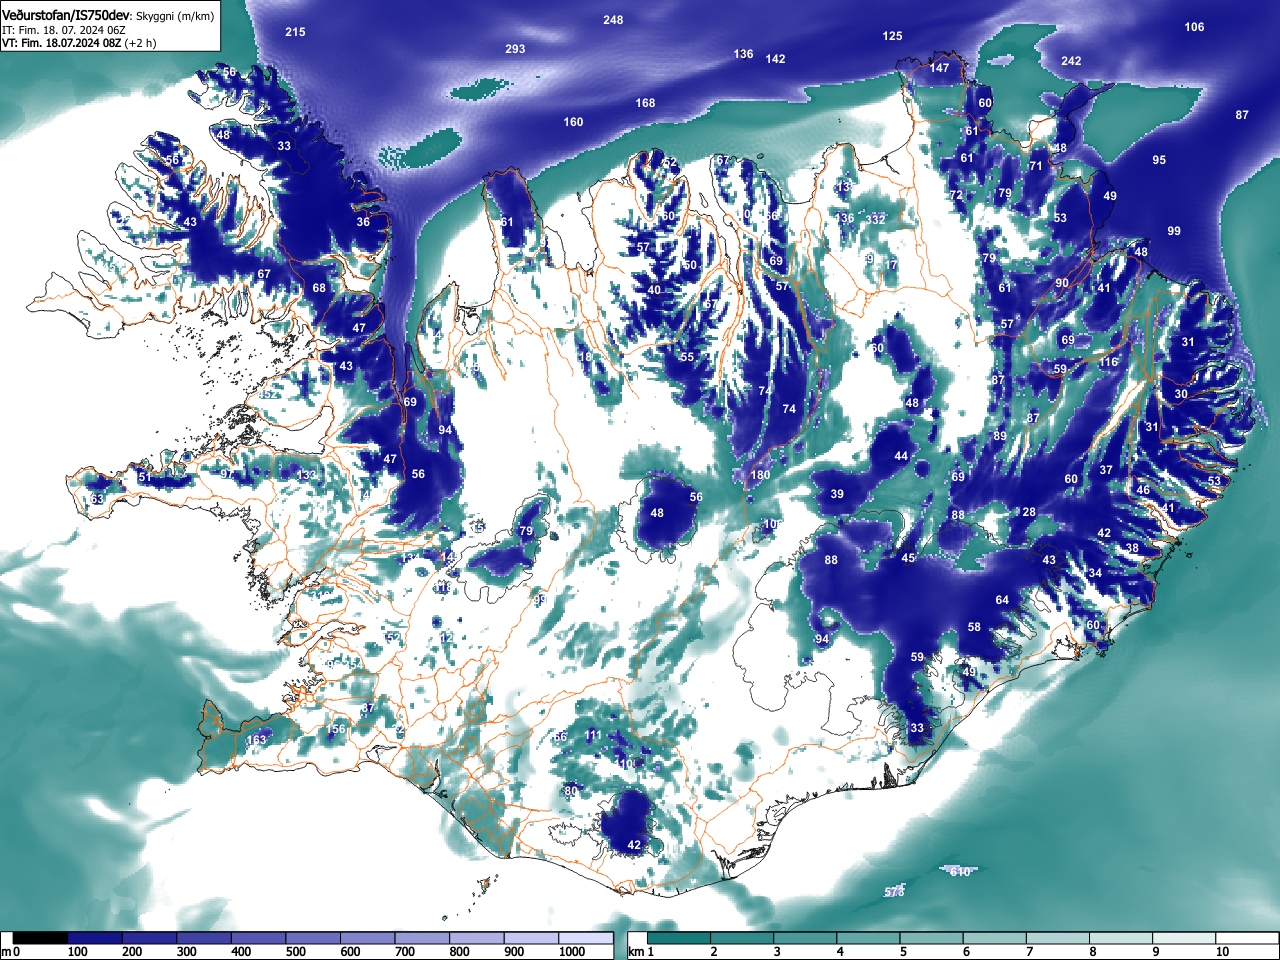Click visibility value 578 south of Iceland
The height and width of the screenshot is (960, 1280).
pyautogui.click(x=894, y=892)
